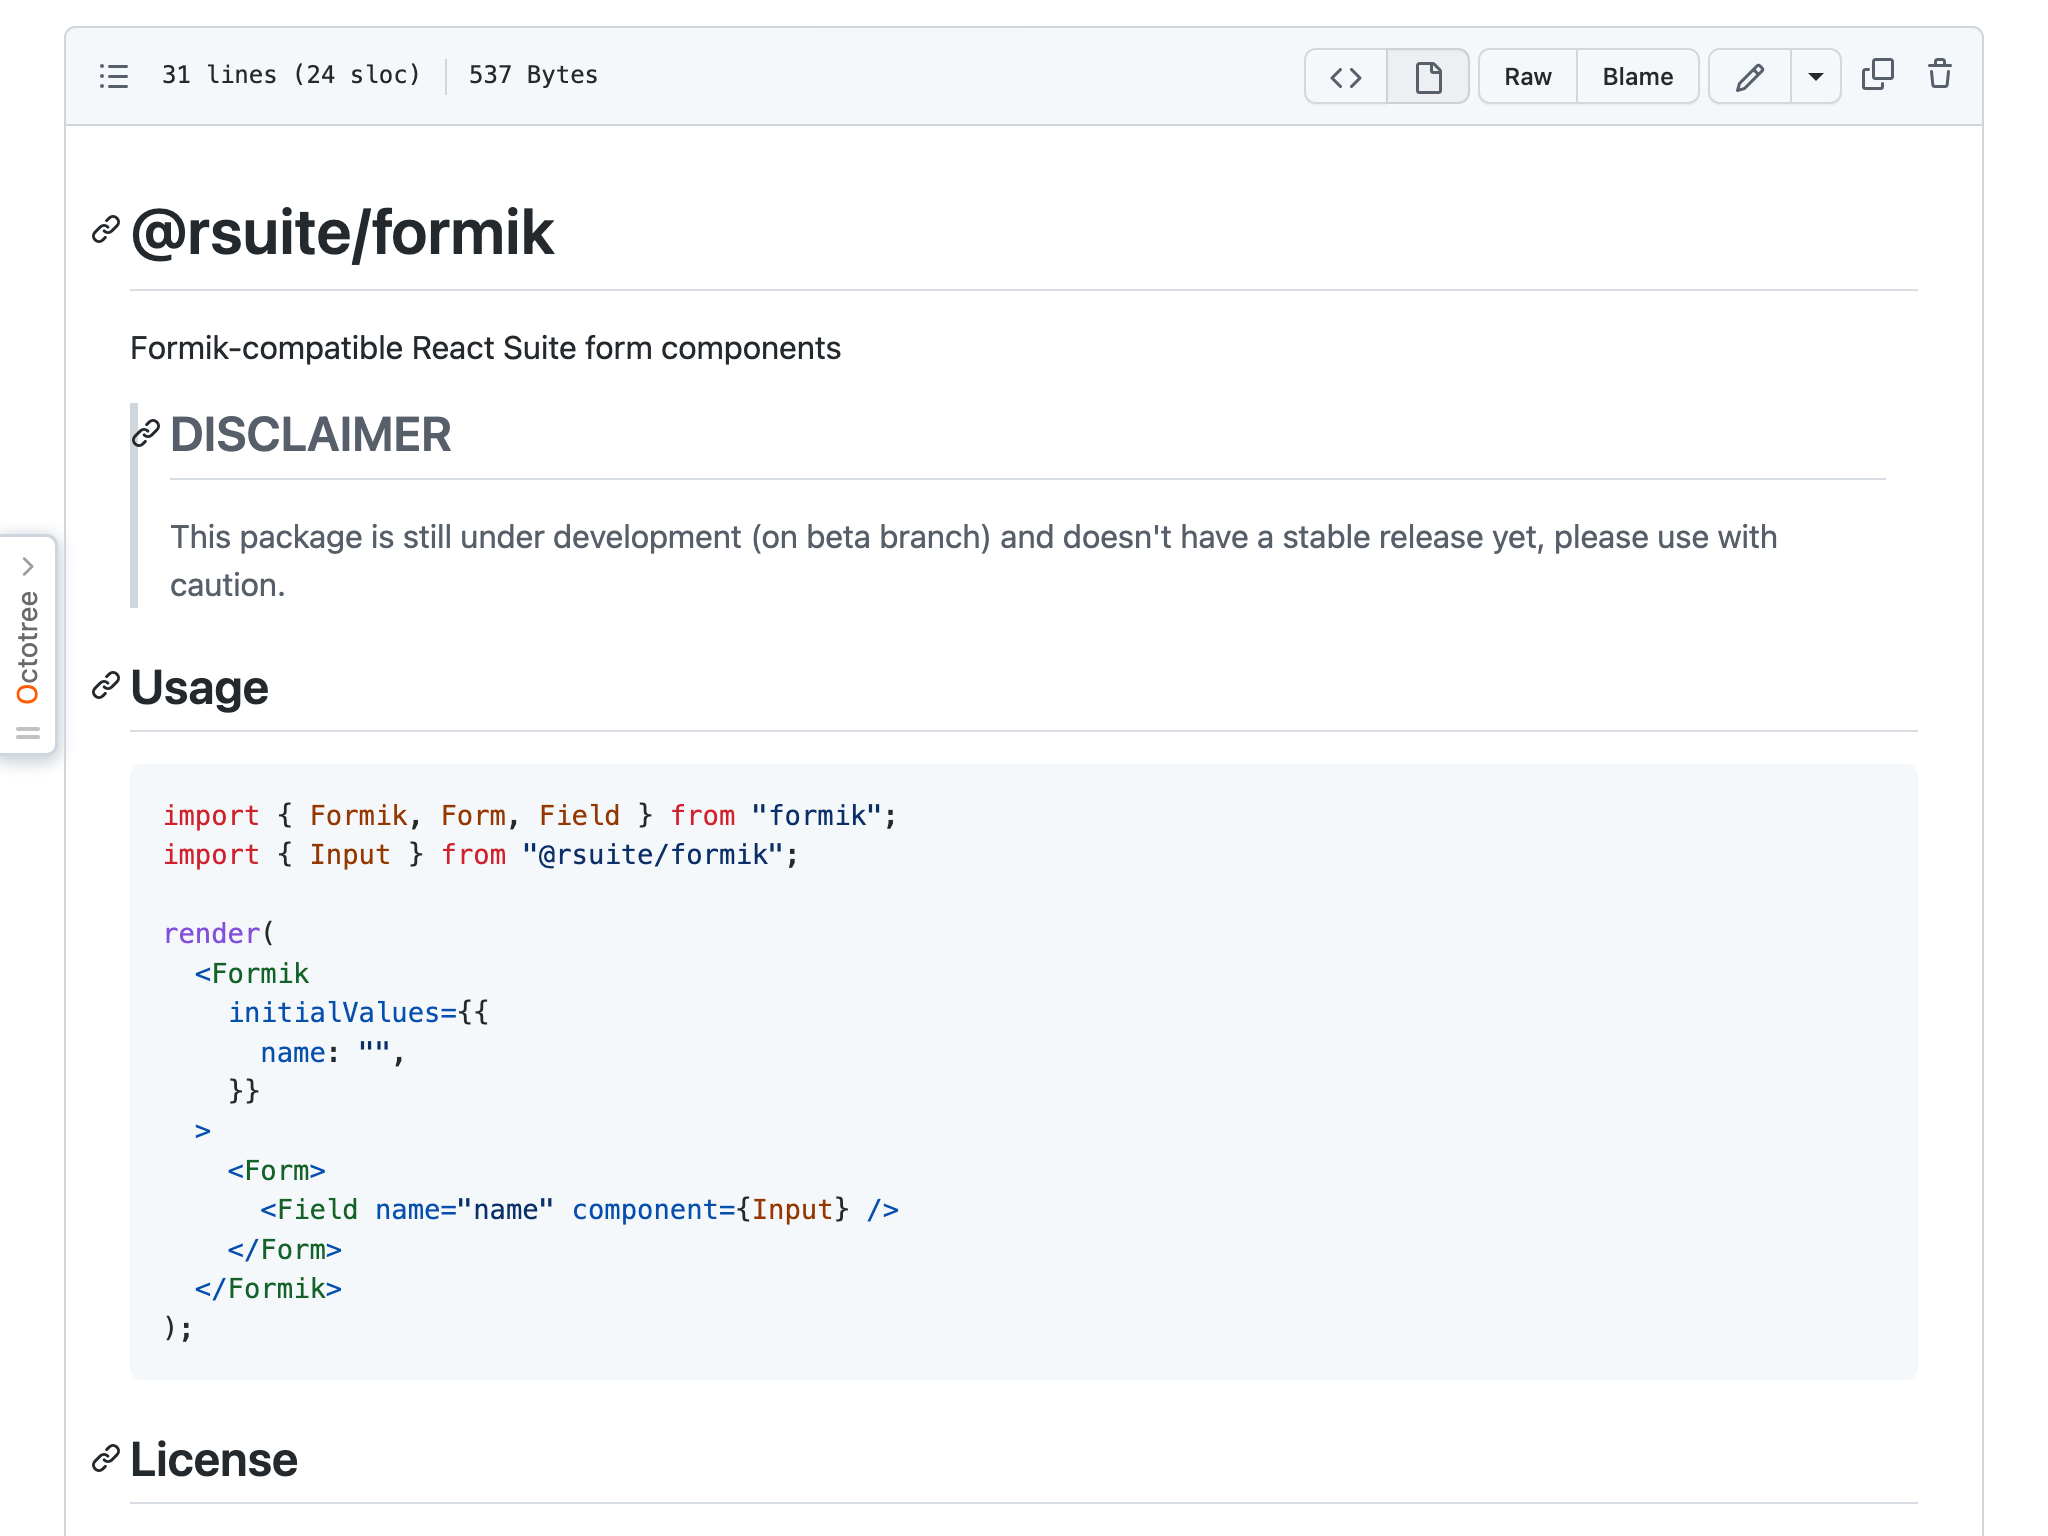This screenshot has width=2048, height=1536.
Task: Expand the edit options dropdown arrow
Action: click(1815, 77)
